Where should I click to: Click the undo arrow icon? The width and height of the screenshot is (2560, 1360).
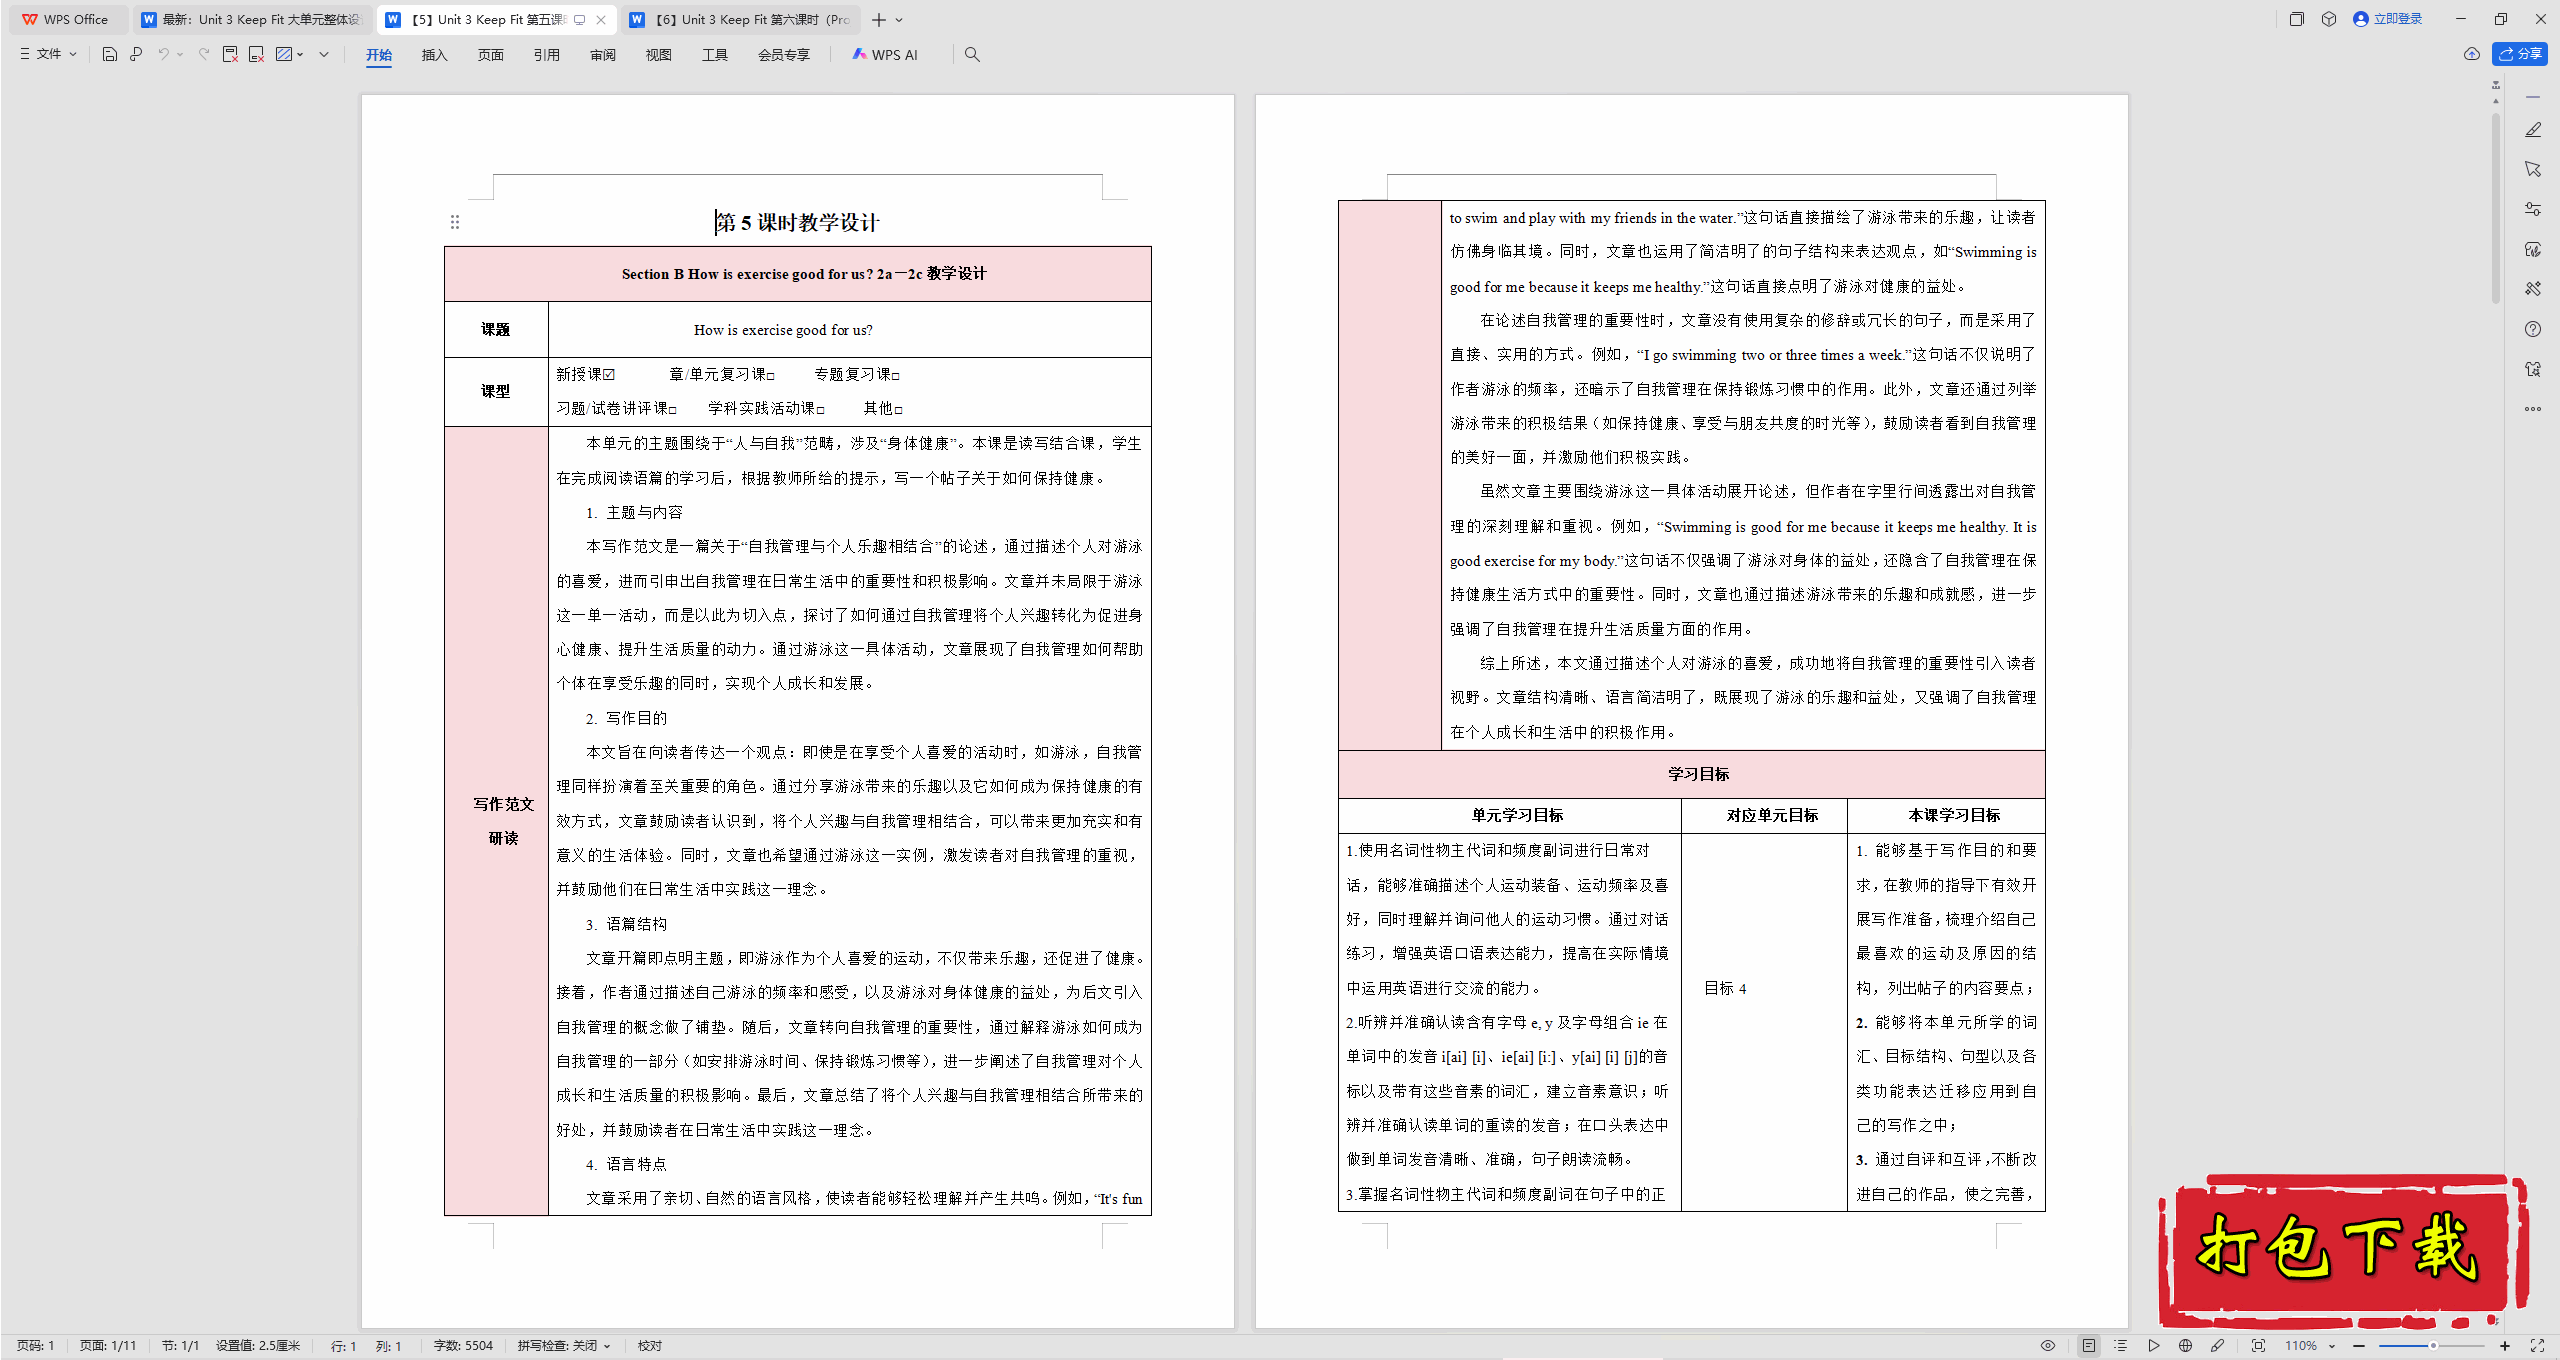pos(163,54)
